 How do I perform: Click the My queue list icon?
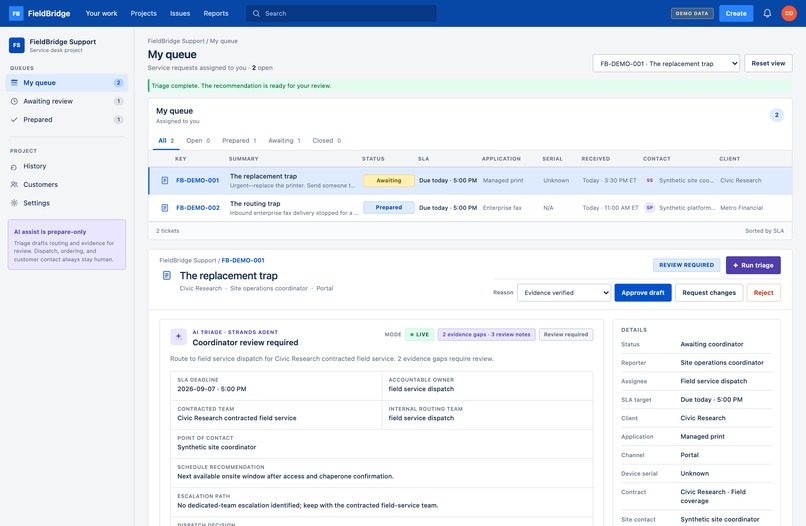click(14, 82)
